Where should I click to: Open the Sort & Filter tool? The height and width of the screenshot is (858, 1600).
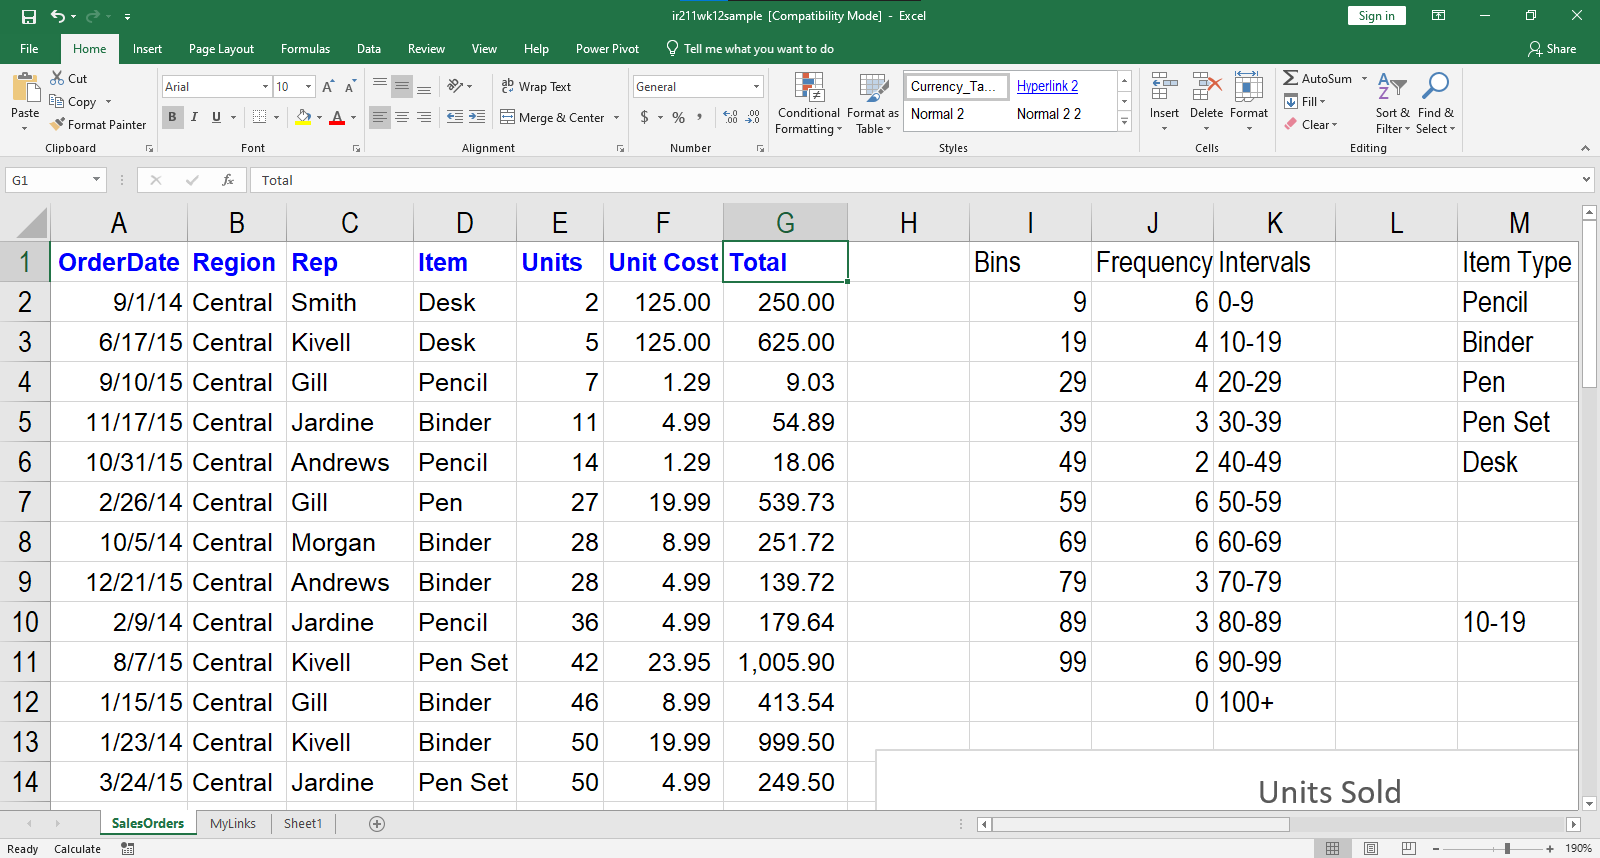[x=1392, y=103]
